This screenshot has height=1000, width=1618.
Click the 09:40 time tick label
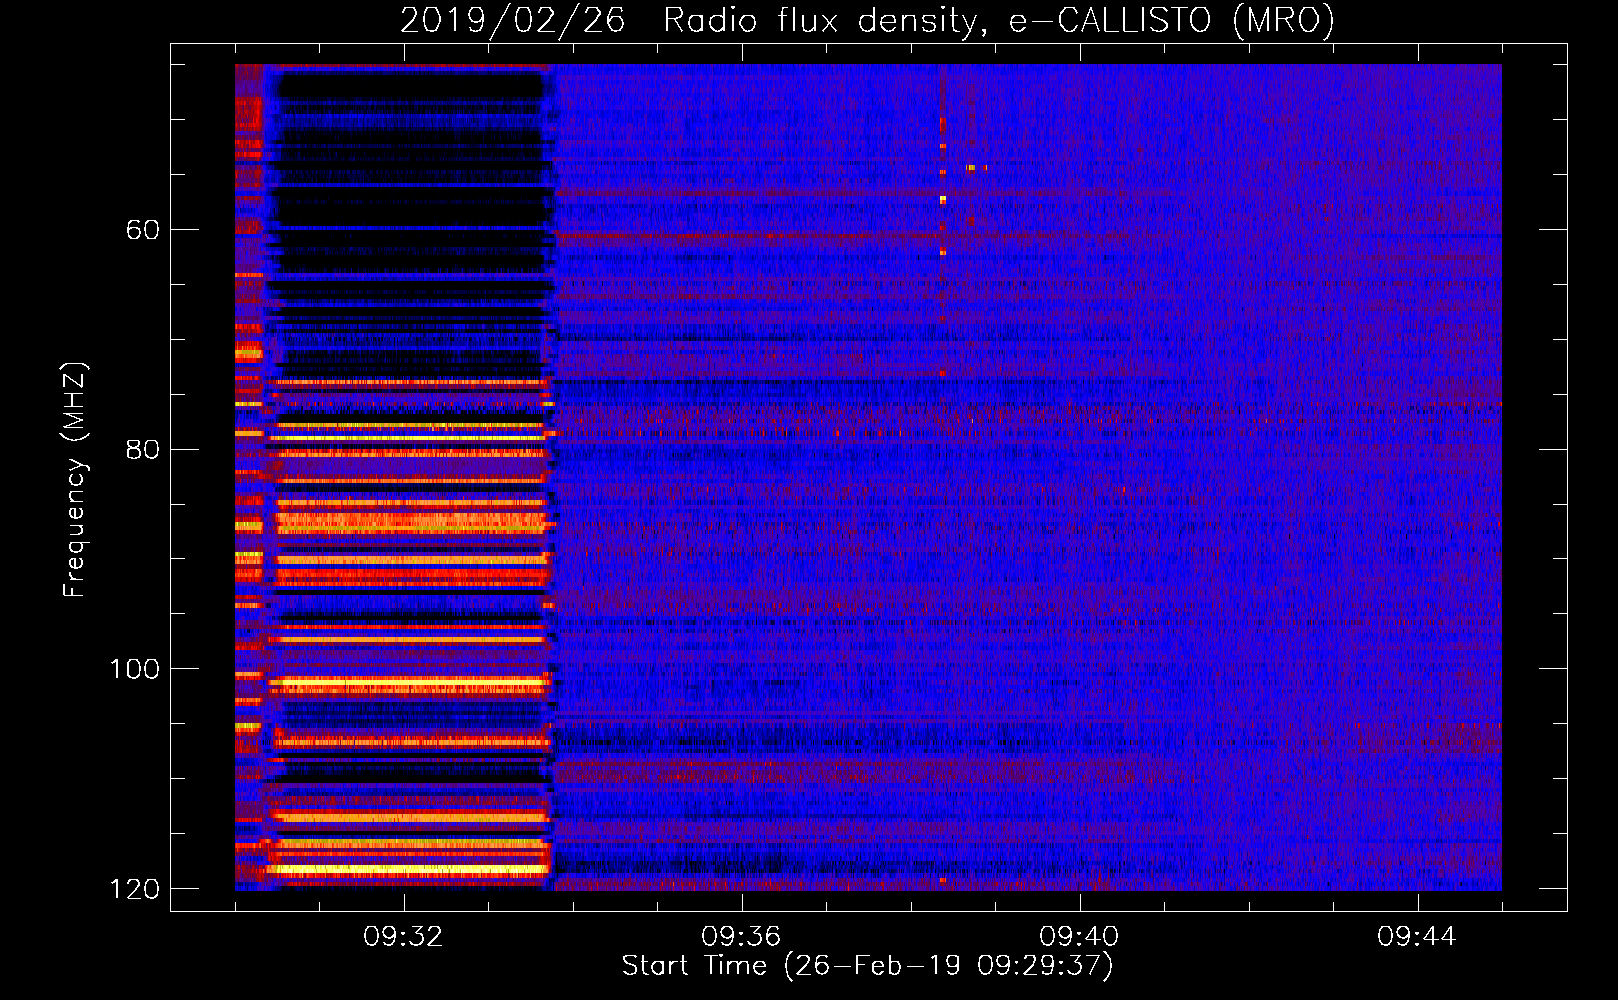tap(1079, 937)
